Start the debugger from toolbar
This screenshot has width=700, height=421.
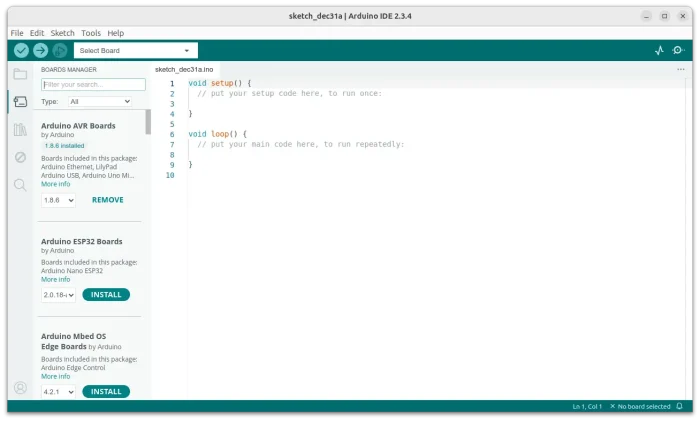(x=59, y=50)
